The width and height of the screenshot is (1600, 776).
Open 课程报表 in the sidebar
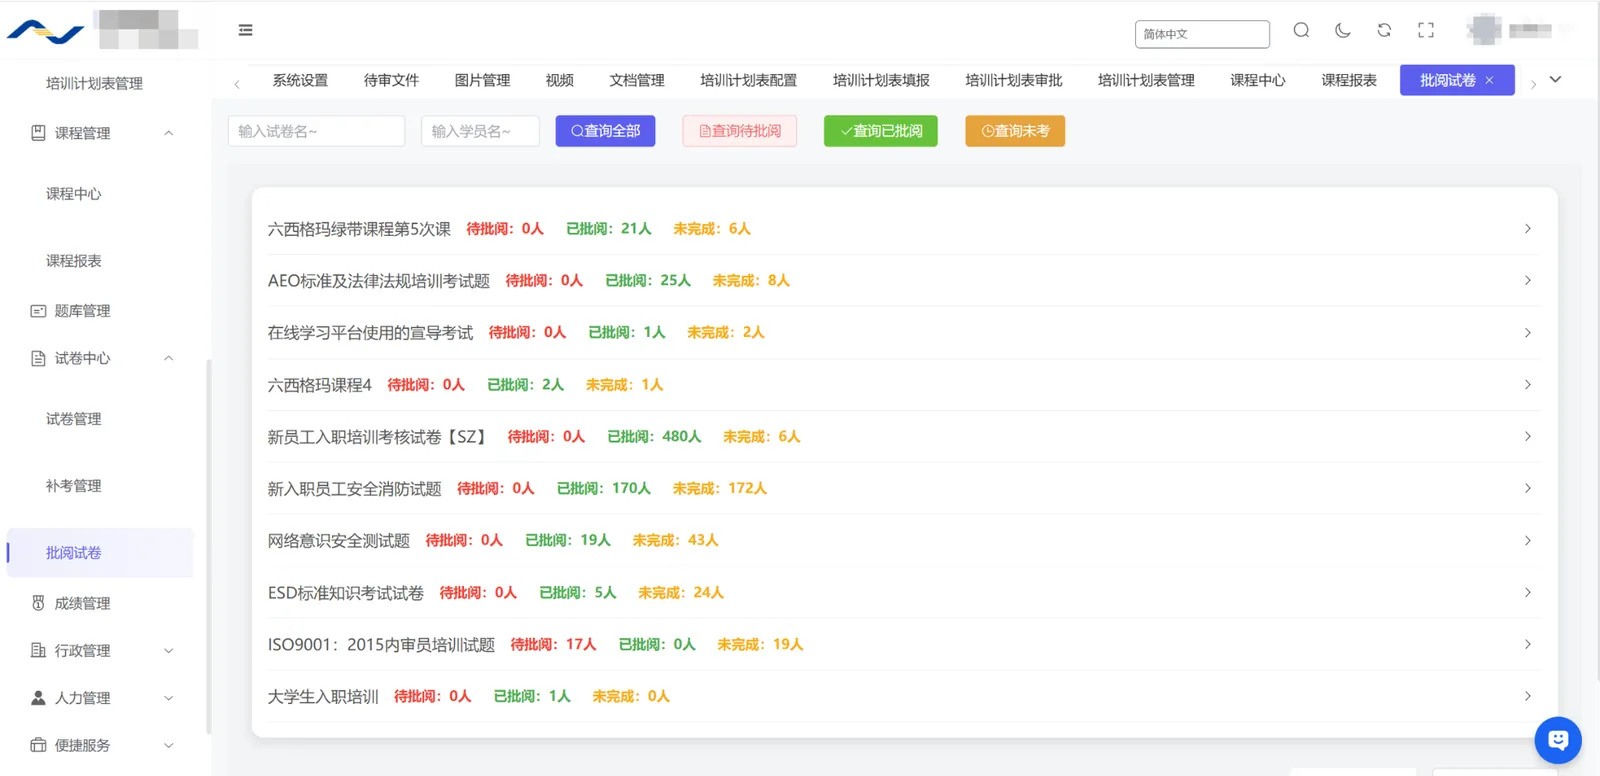(x=74, y=261)
